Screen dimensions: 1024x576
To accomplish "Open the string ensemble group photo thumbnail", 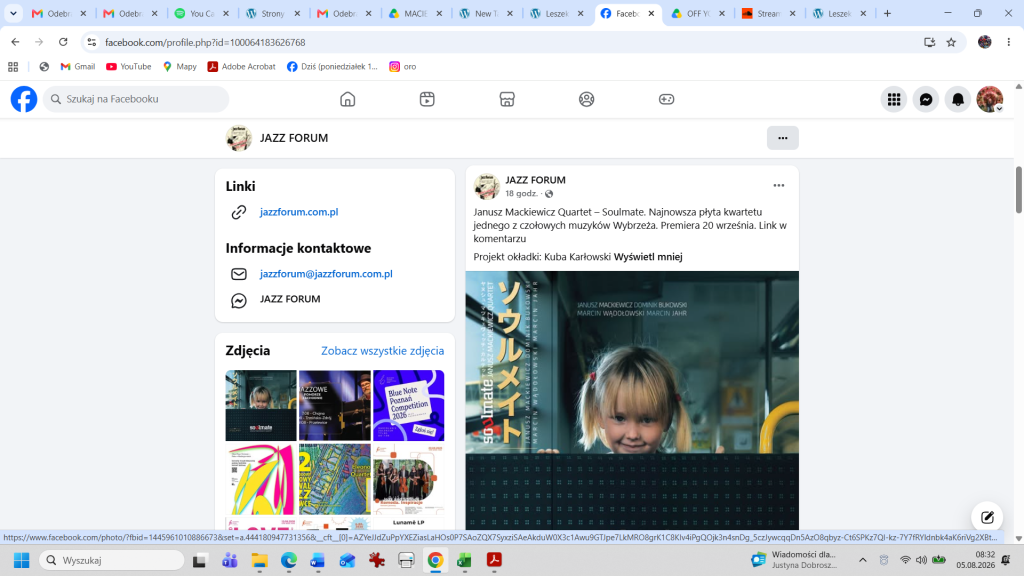I will point(409,479).
